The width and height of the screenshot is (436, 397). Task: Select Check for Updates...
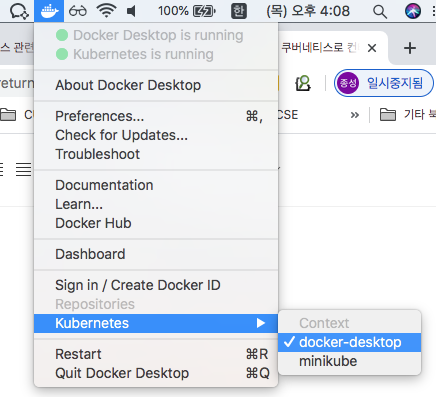point(156,135)
